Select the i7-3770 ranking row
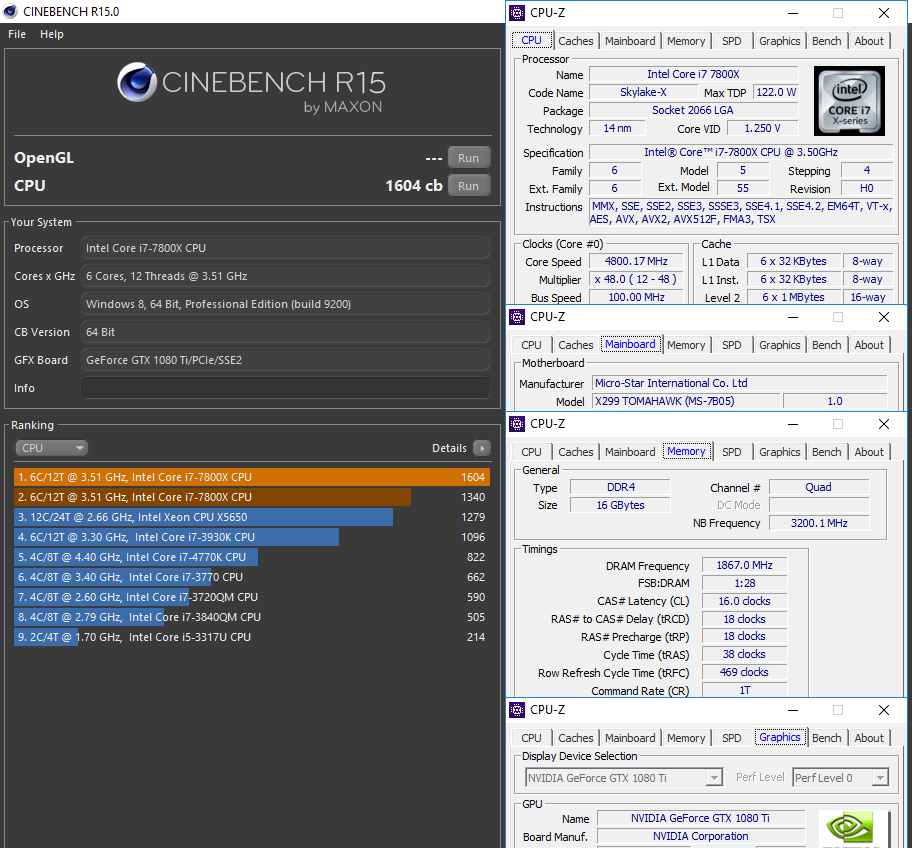 252,577
